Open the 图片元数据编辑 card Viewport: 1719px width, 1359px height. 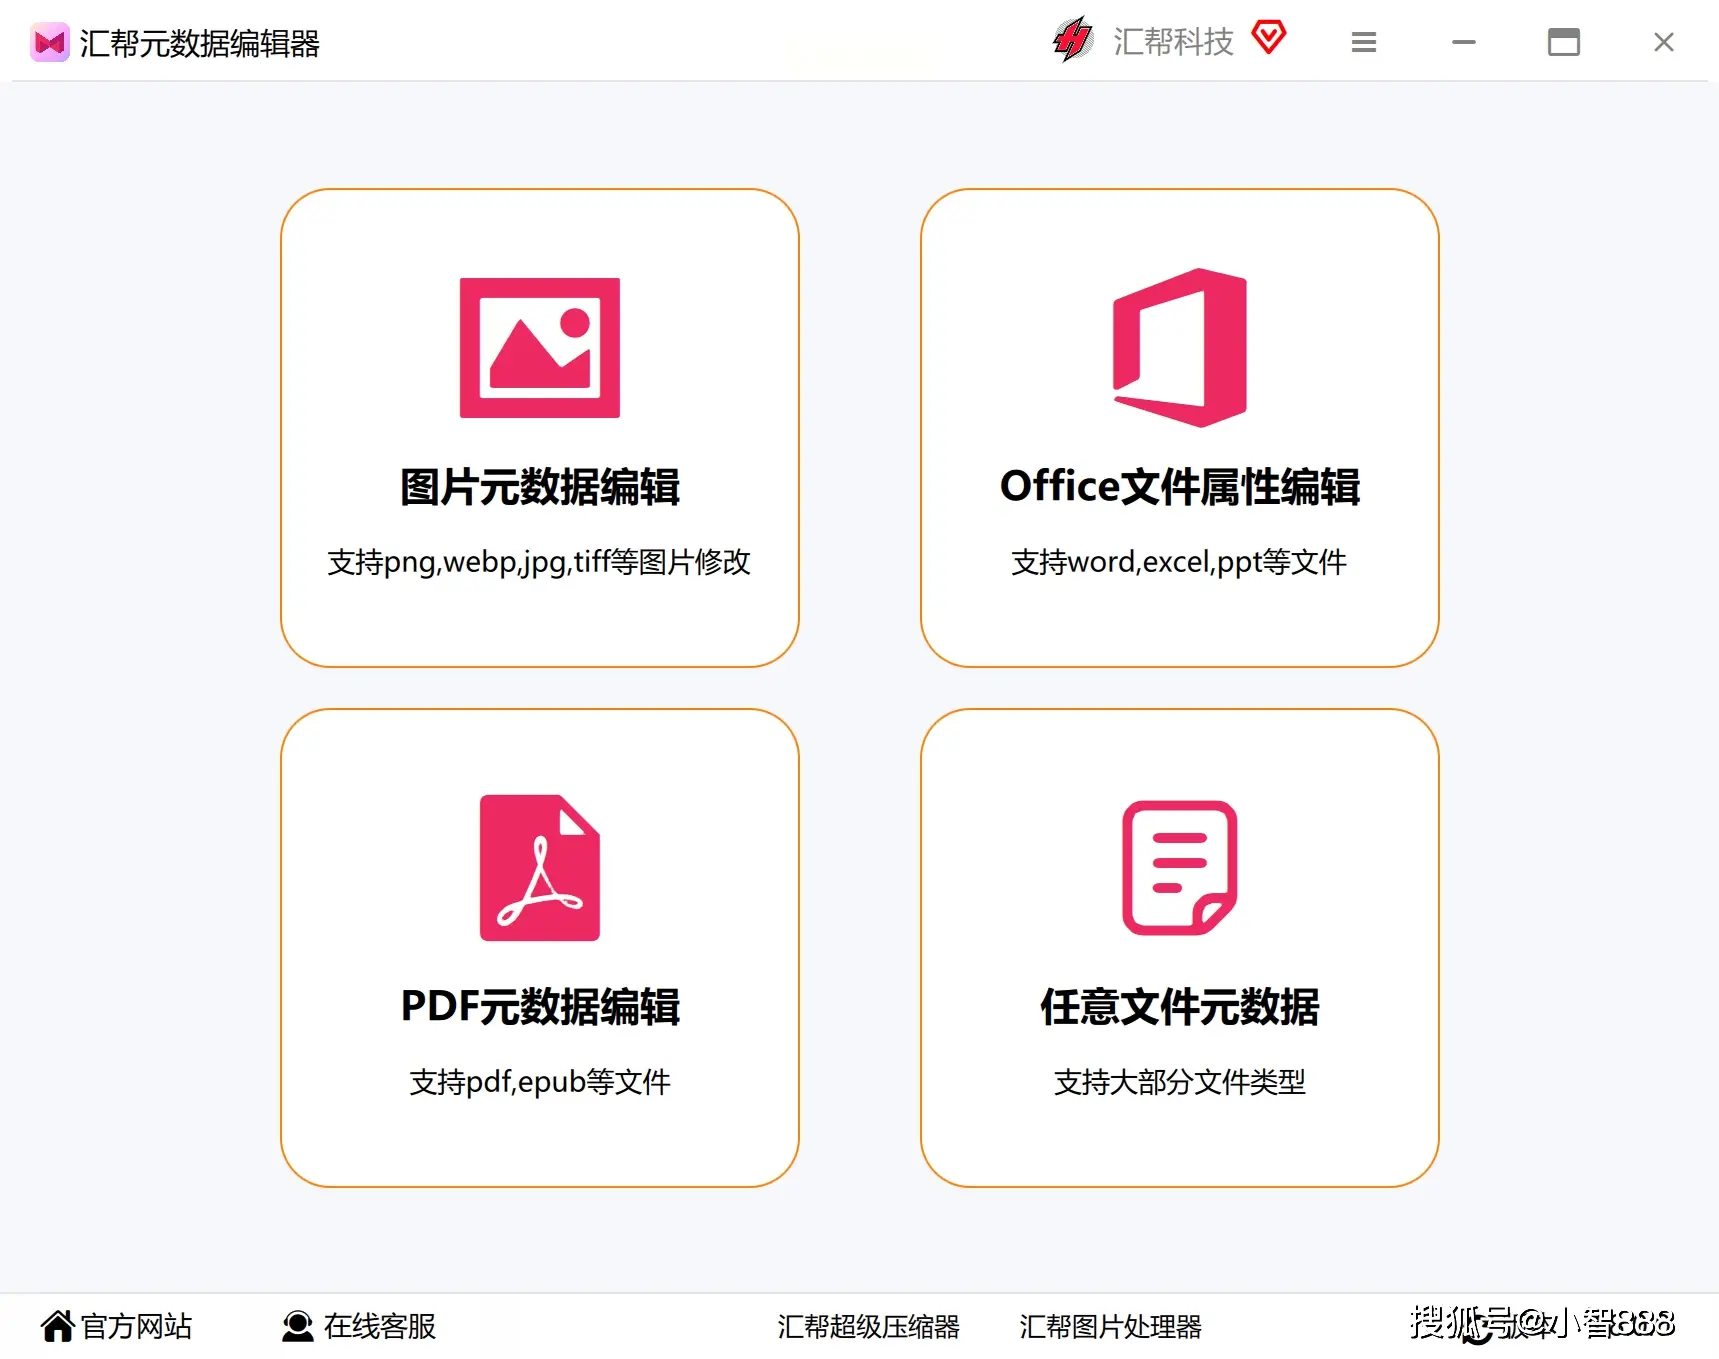coord(539,430)
